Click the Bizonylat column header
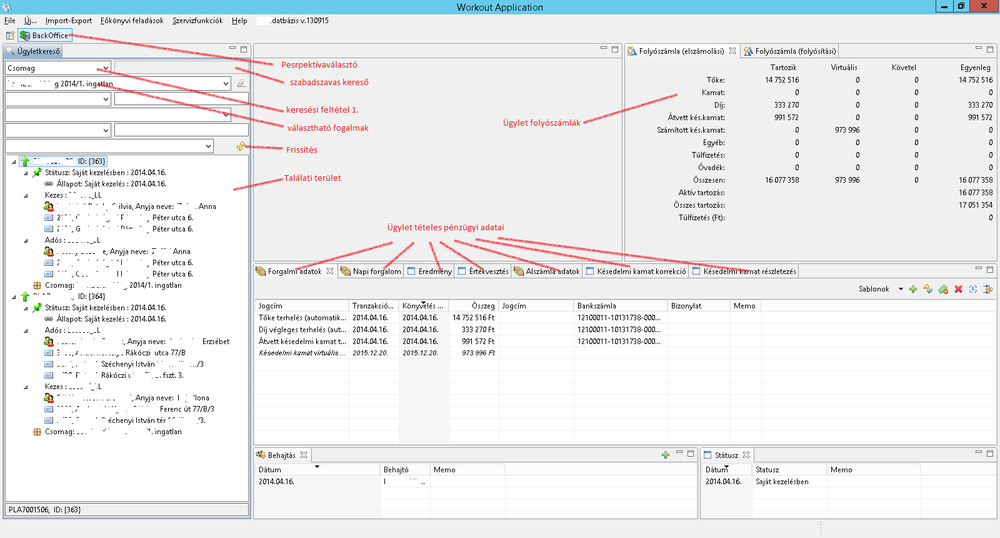Screen dimensions: 1000x538 (698, 306)
